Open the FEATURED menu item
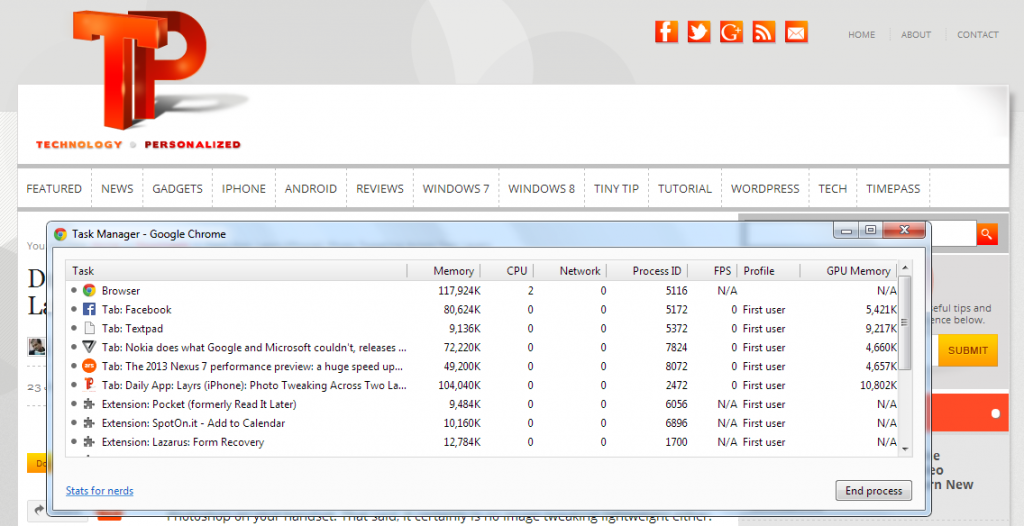Screen dimensions: 1024x526 (x=54, y=189)
